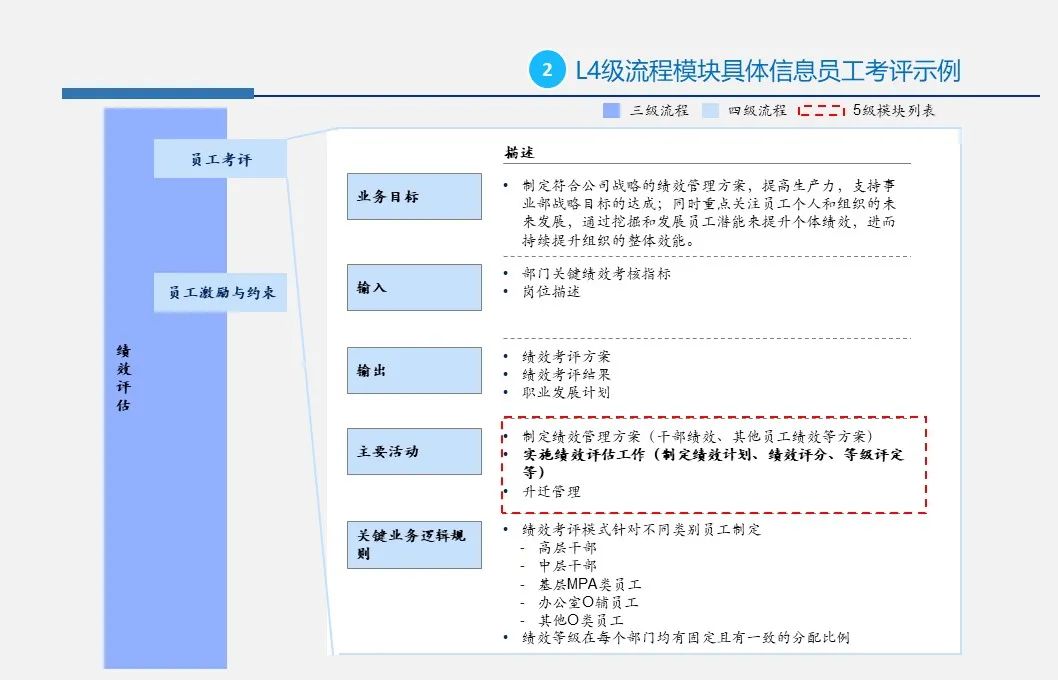
Task: Select the 主要活动 box
Action: [414, 451]
